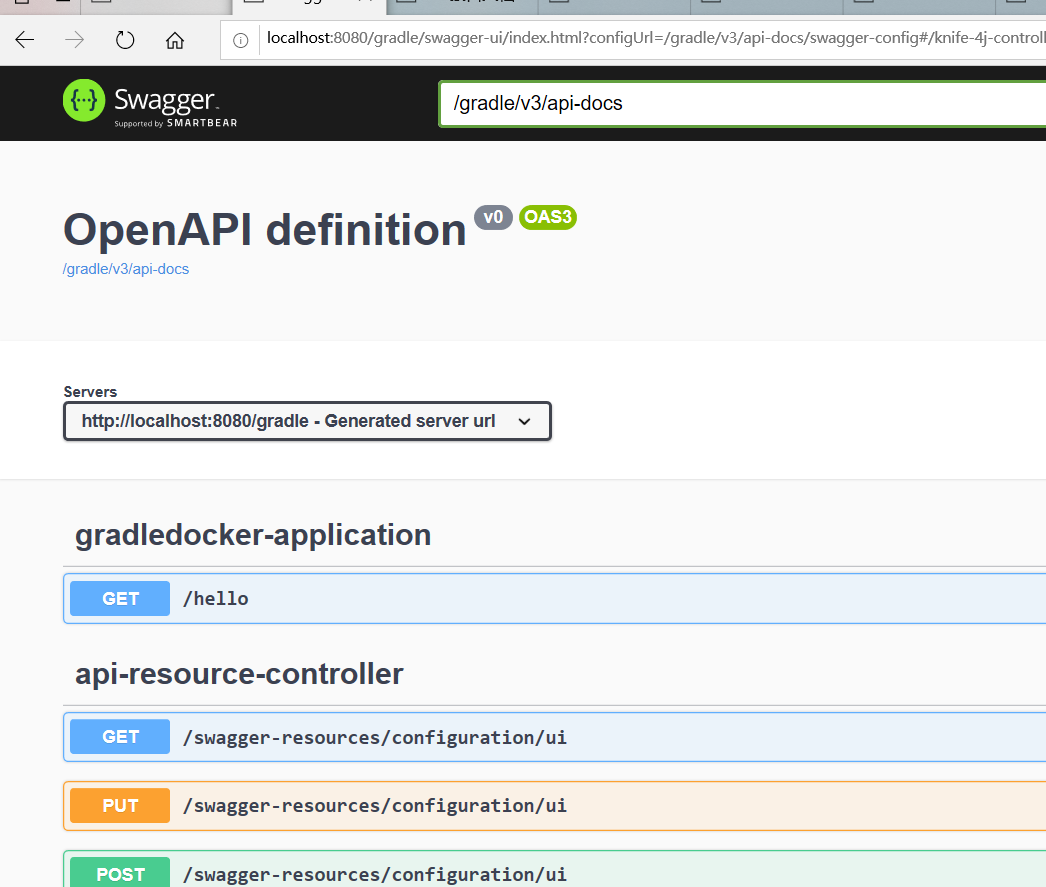Click the Servers label
1046x887 pixels.
90,391
